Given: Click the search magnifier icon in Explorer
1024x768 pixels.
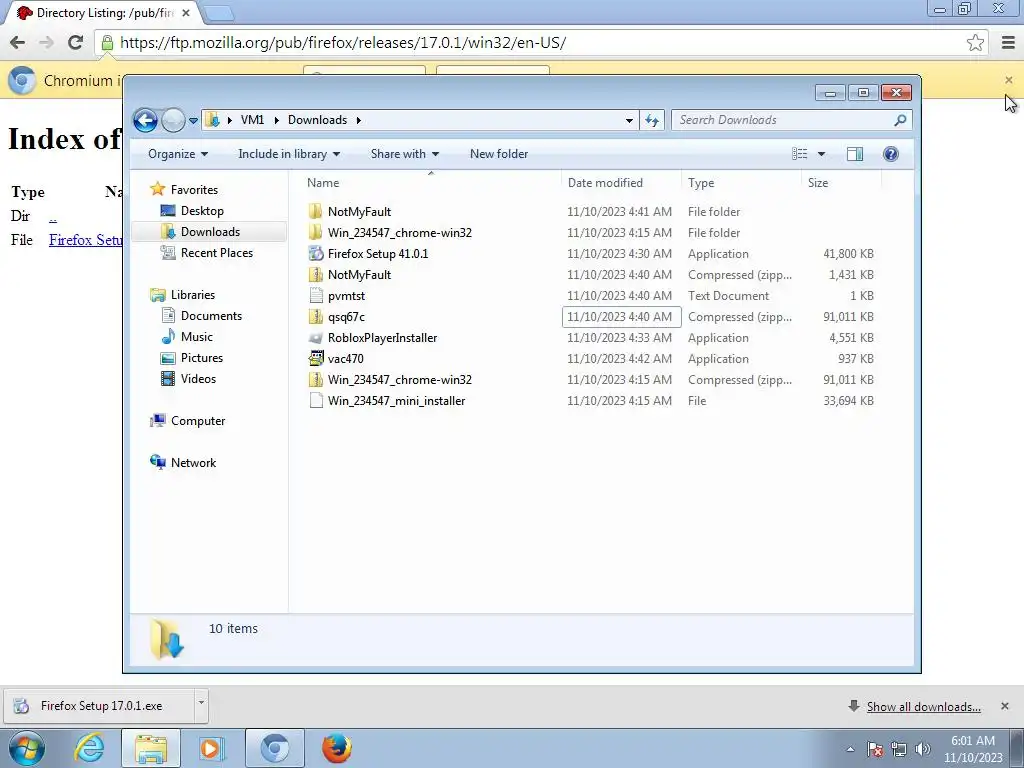Looking at the screenshot, I should 900,120.
